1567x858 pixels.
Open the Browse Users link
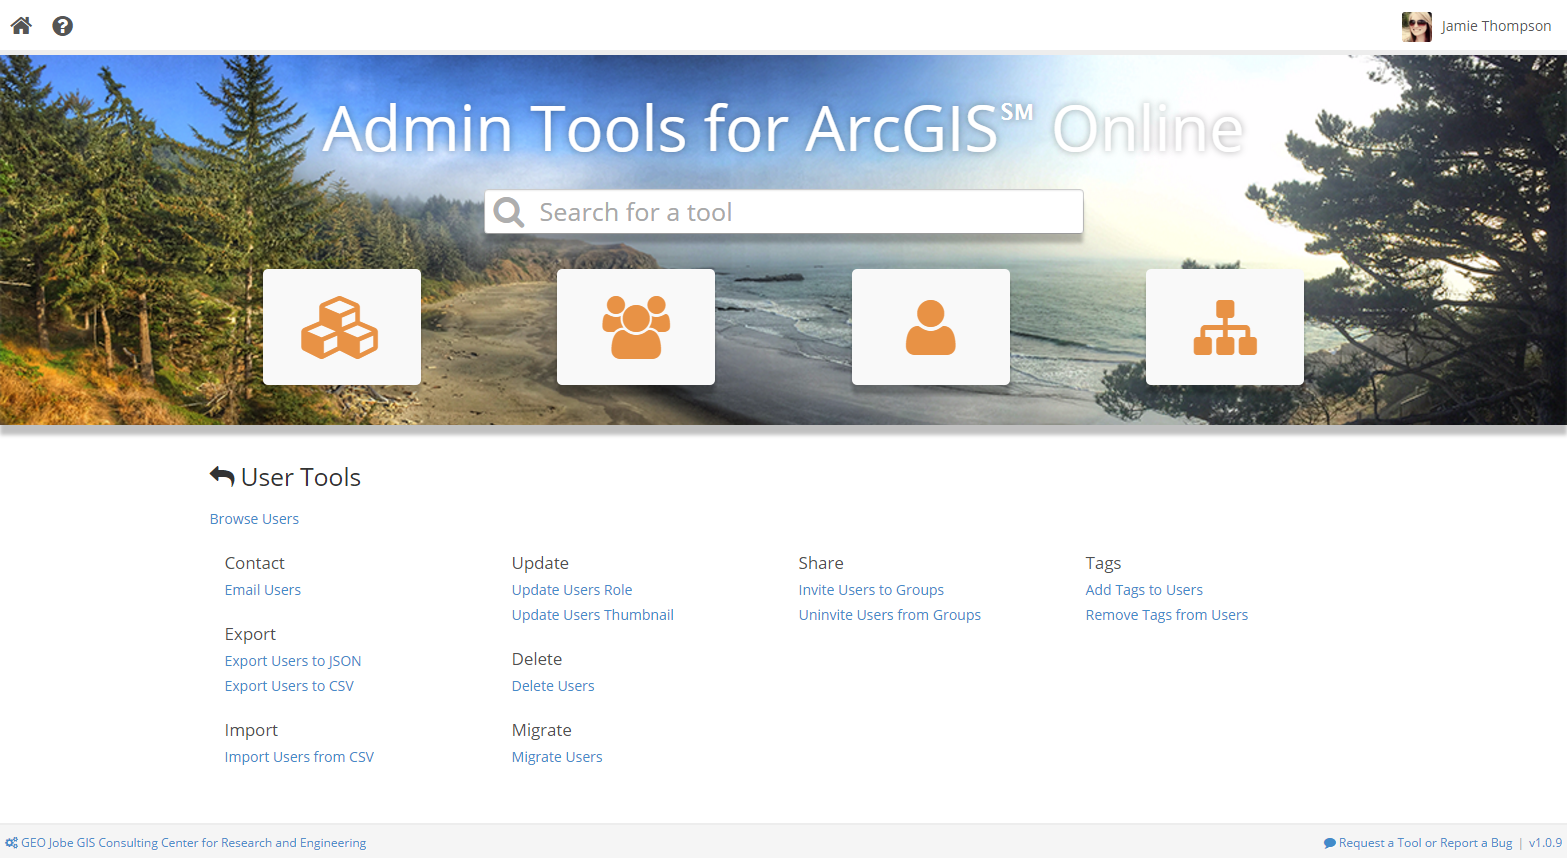click(254, 519)
